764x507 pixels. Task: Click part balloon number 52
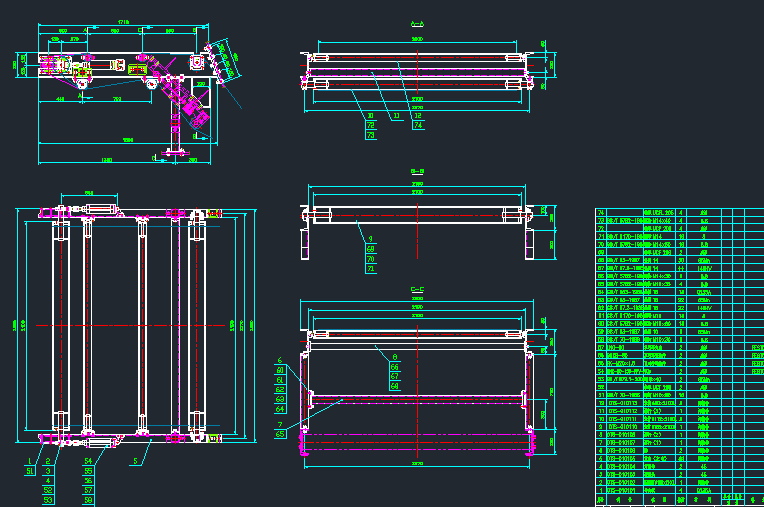[x=48, y=490]
